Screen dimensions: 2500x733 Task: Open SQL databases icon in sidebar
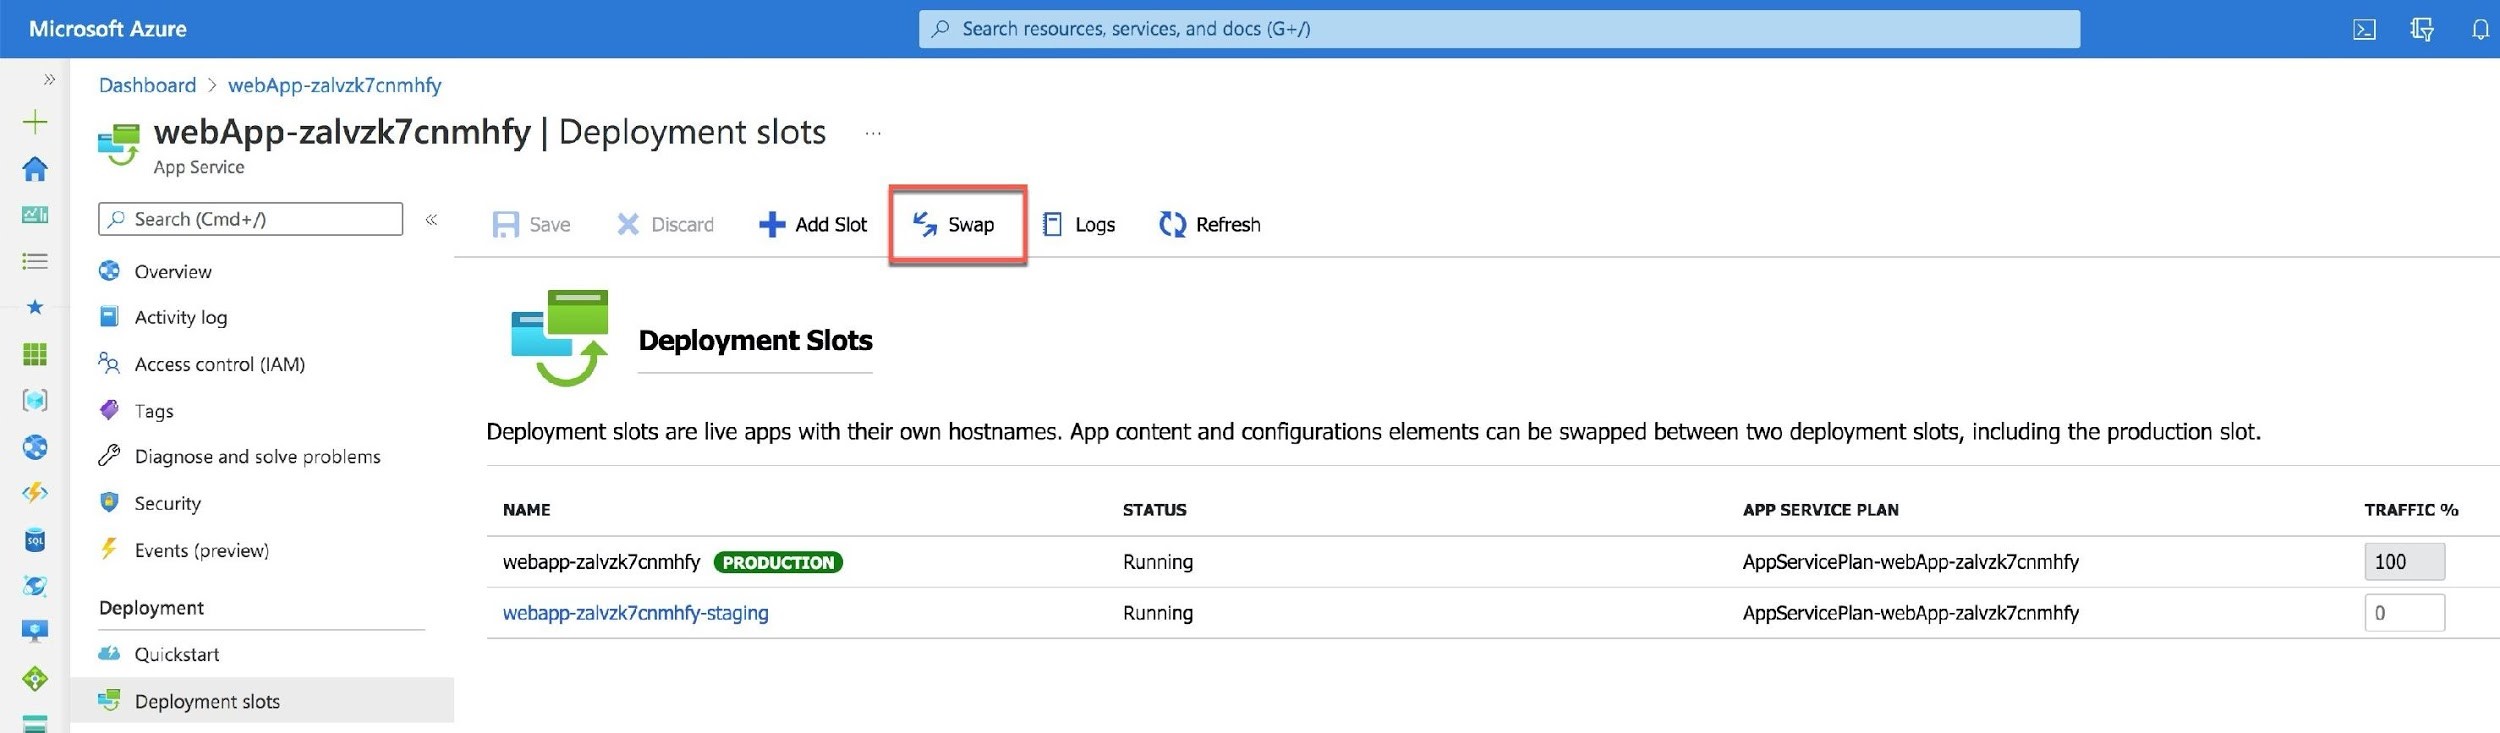pos(35,540)
